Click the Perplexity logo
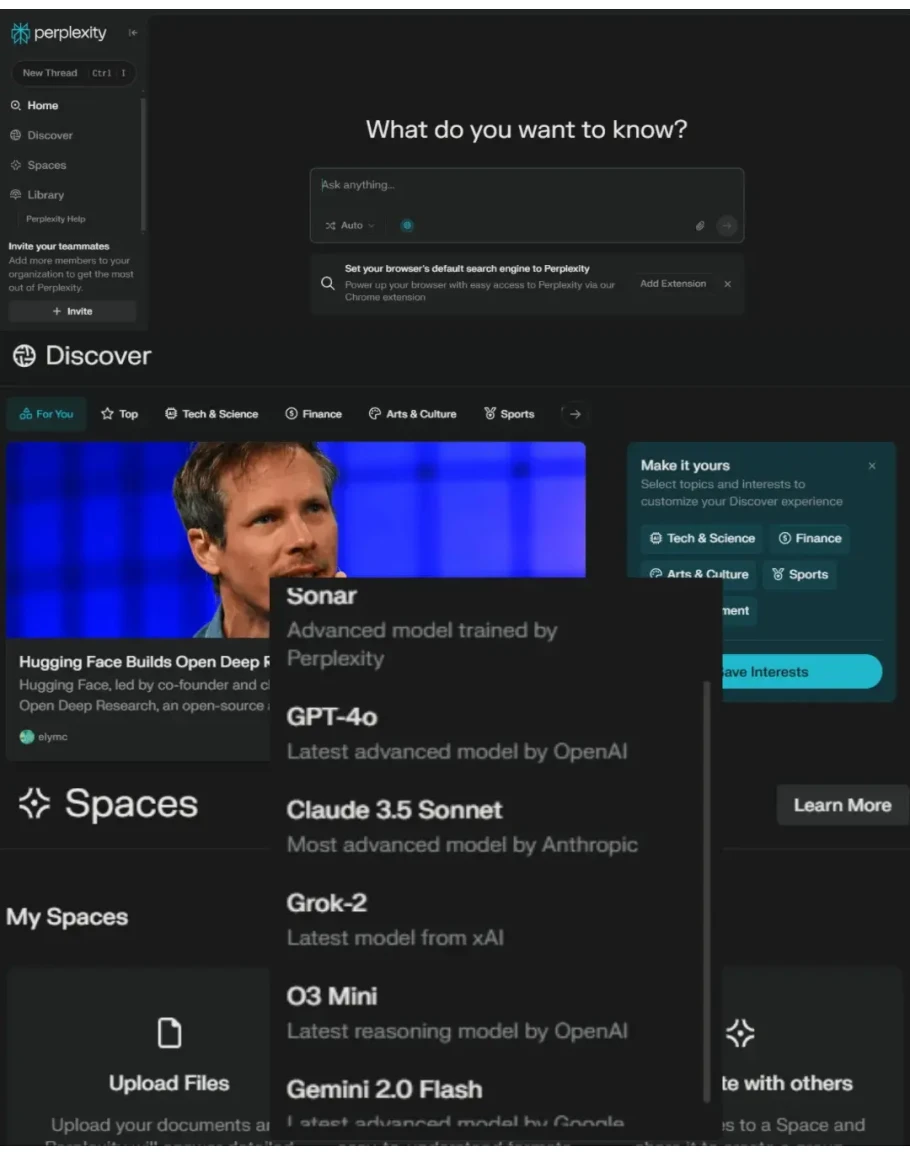 (59, 33)
